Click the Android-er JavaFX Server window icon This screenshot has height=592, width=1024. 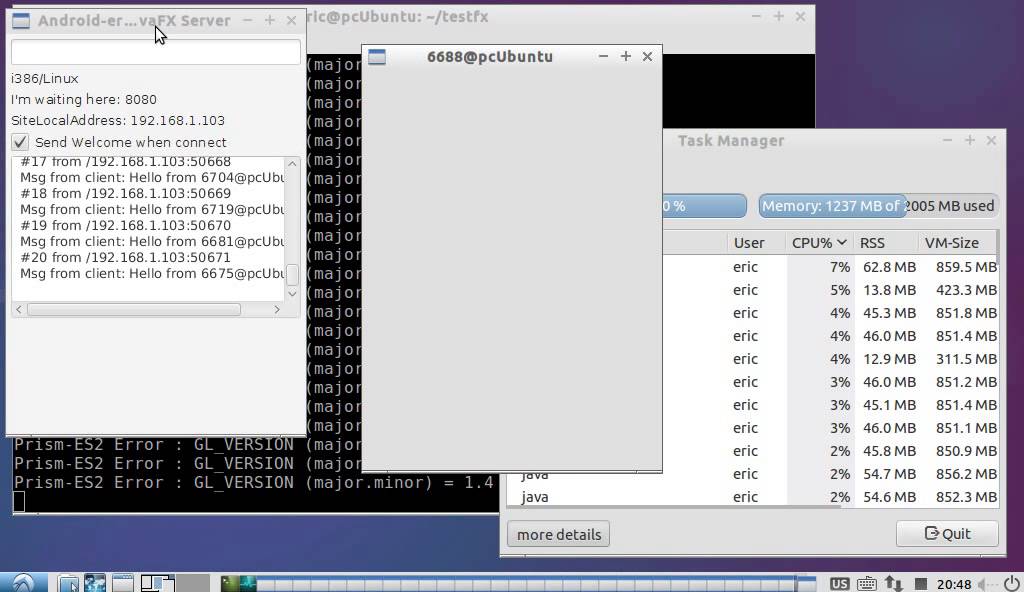21,21
